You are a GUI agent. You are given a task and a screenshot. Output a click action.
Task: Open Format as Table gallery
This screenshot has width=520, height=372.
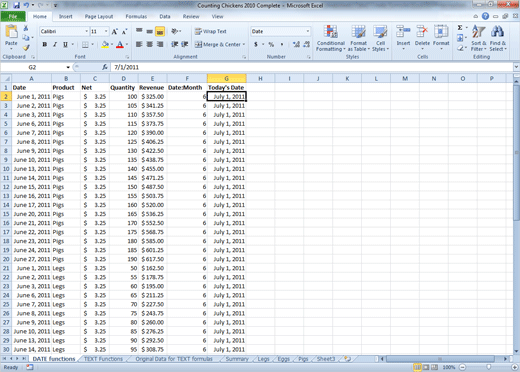(359, 38)
